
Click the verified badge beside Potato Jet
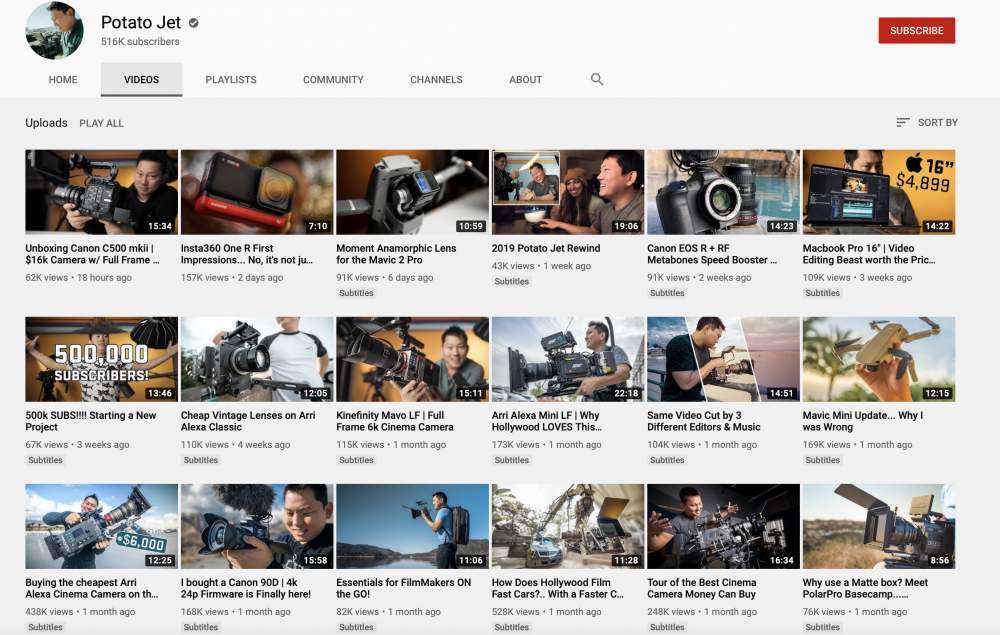pos(193,22)
